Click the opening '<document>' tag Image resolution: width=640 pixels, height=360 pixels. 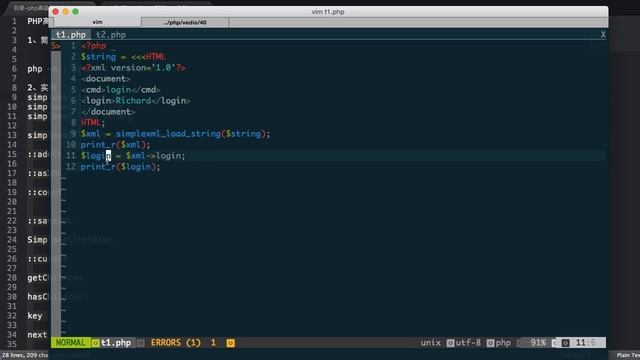(x=105, y=79)
